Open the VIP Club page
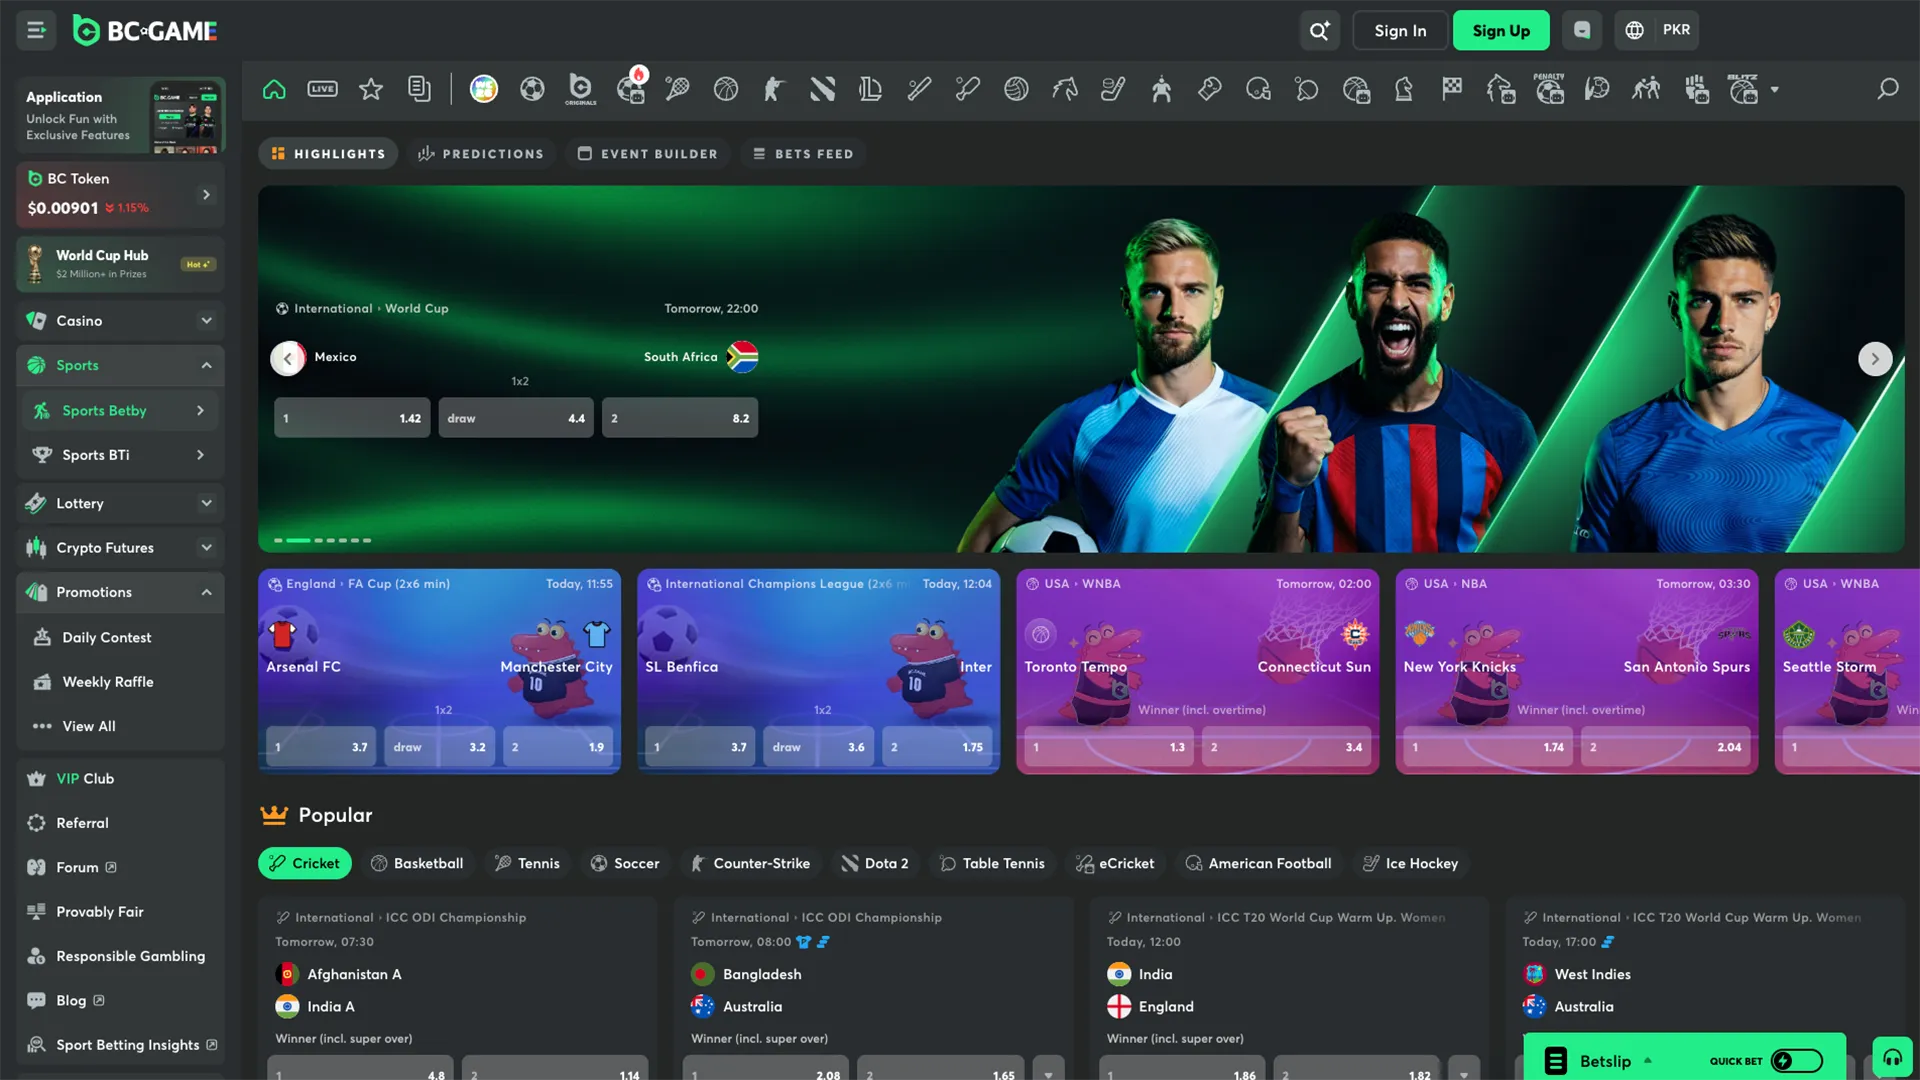Screen dimensions: 1920x1080 coord(120,778)
